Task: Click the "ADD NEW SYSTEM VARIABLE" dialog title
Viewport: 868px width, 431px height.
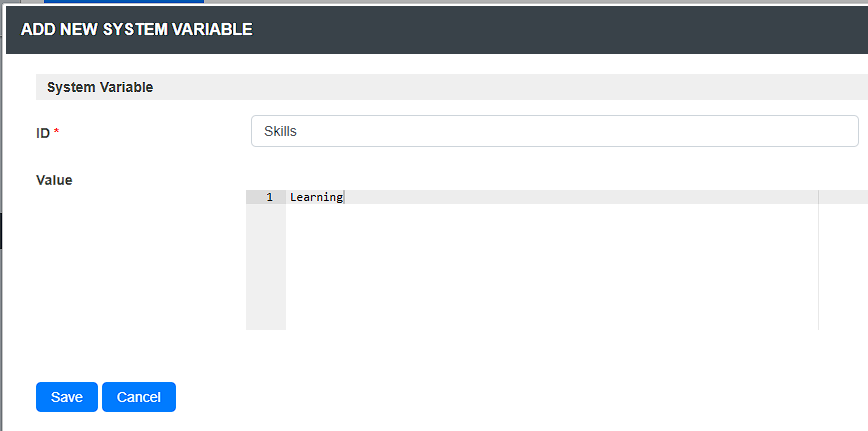Action: (136, 29)
